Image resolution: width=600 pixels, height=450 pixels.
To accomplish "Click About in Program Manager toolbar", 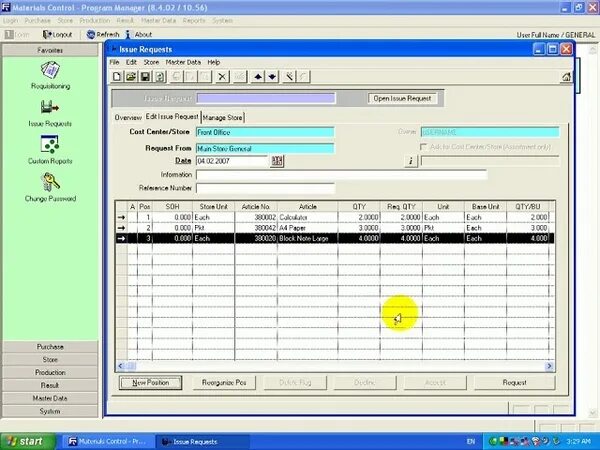I will tap(139, 34).
